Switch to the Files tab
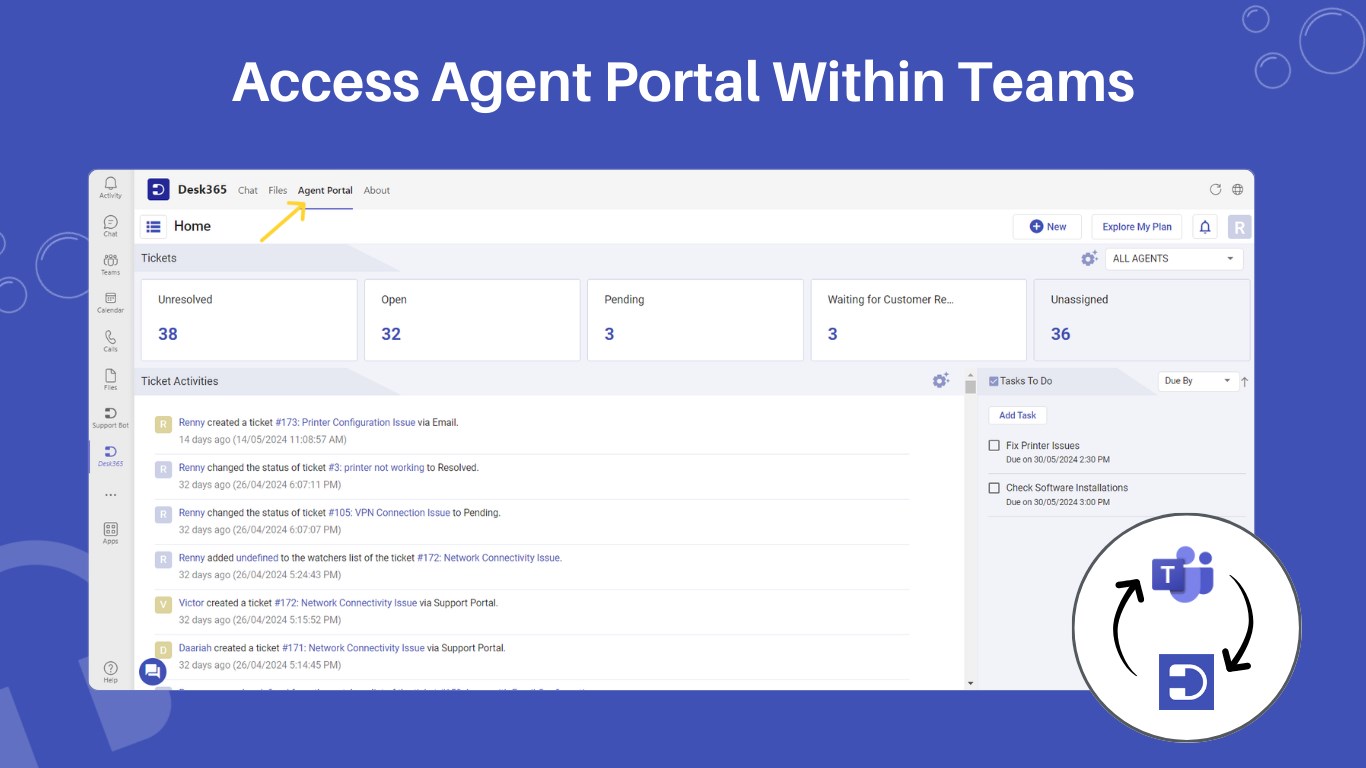Screen dimensions: 1366x768 (277, 190)
